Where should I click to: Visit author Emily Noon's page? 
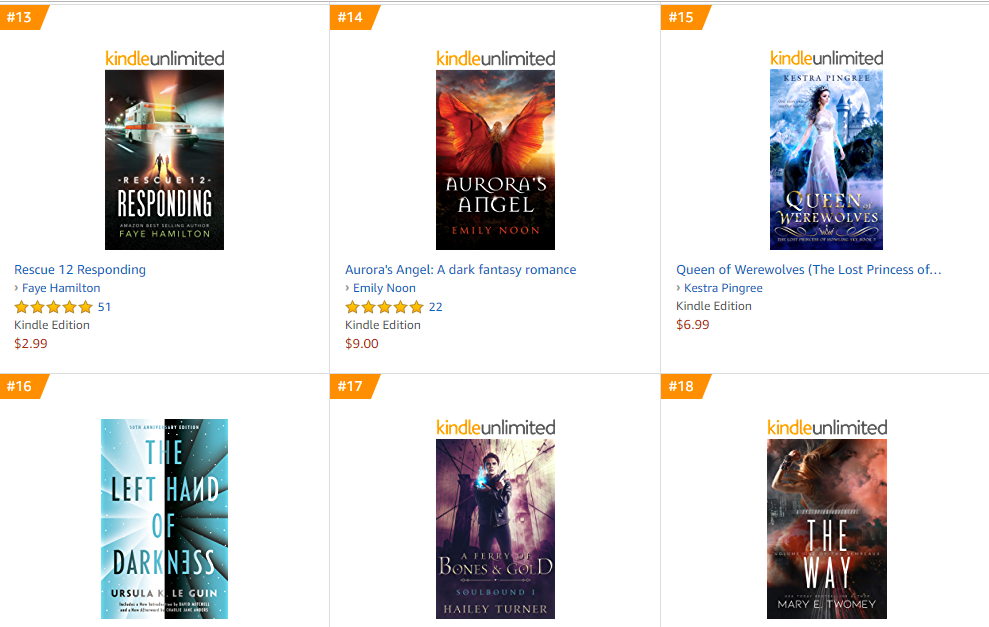point(384,288)
